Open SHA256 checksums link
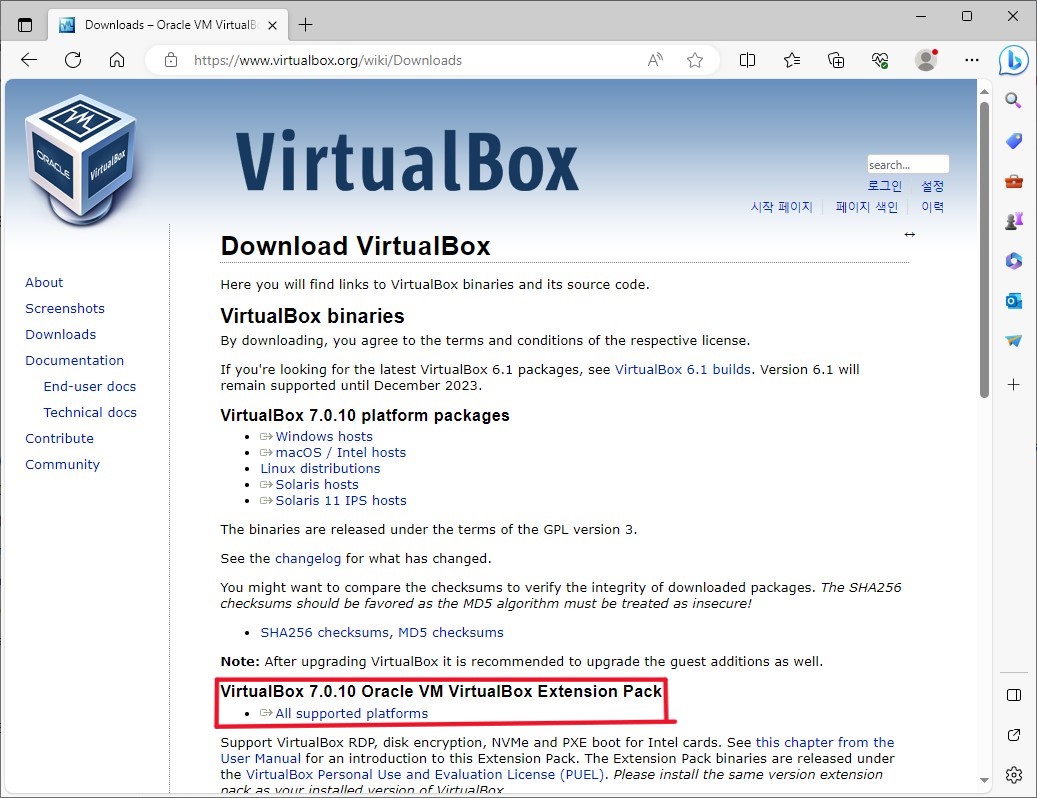 [x=324, y=633]
